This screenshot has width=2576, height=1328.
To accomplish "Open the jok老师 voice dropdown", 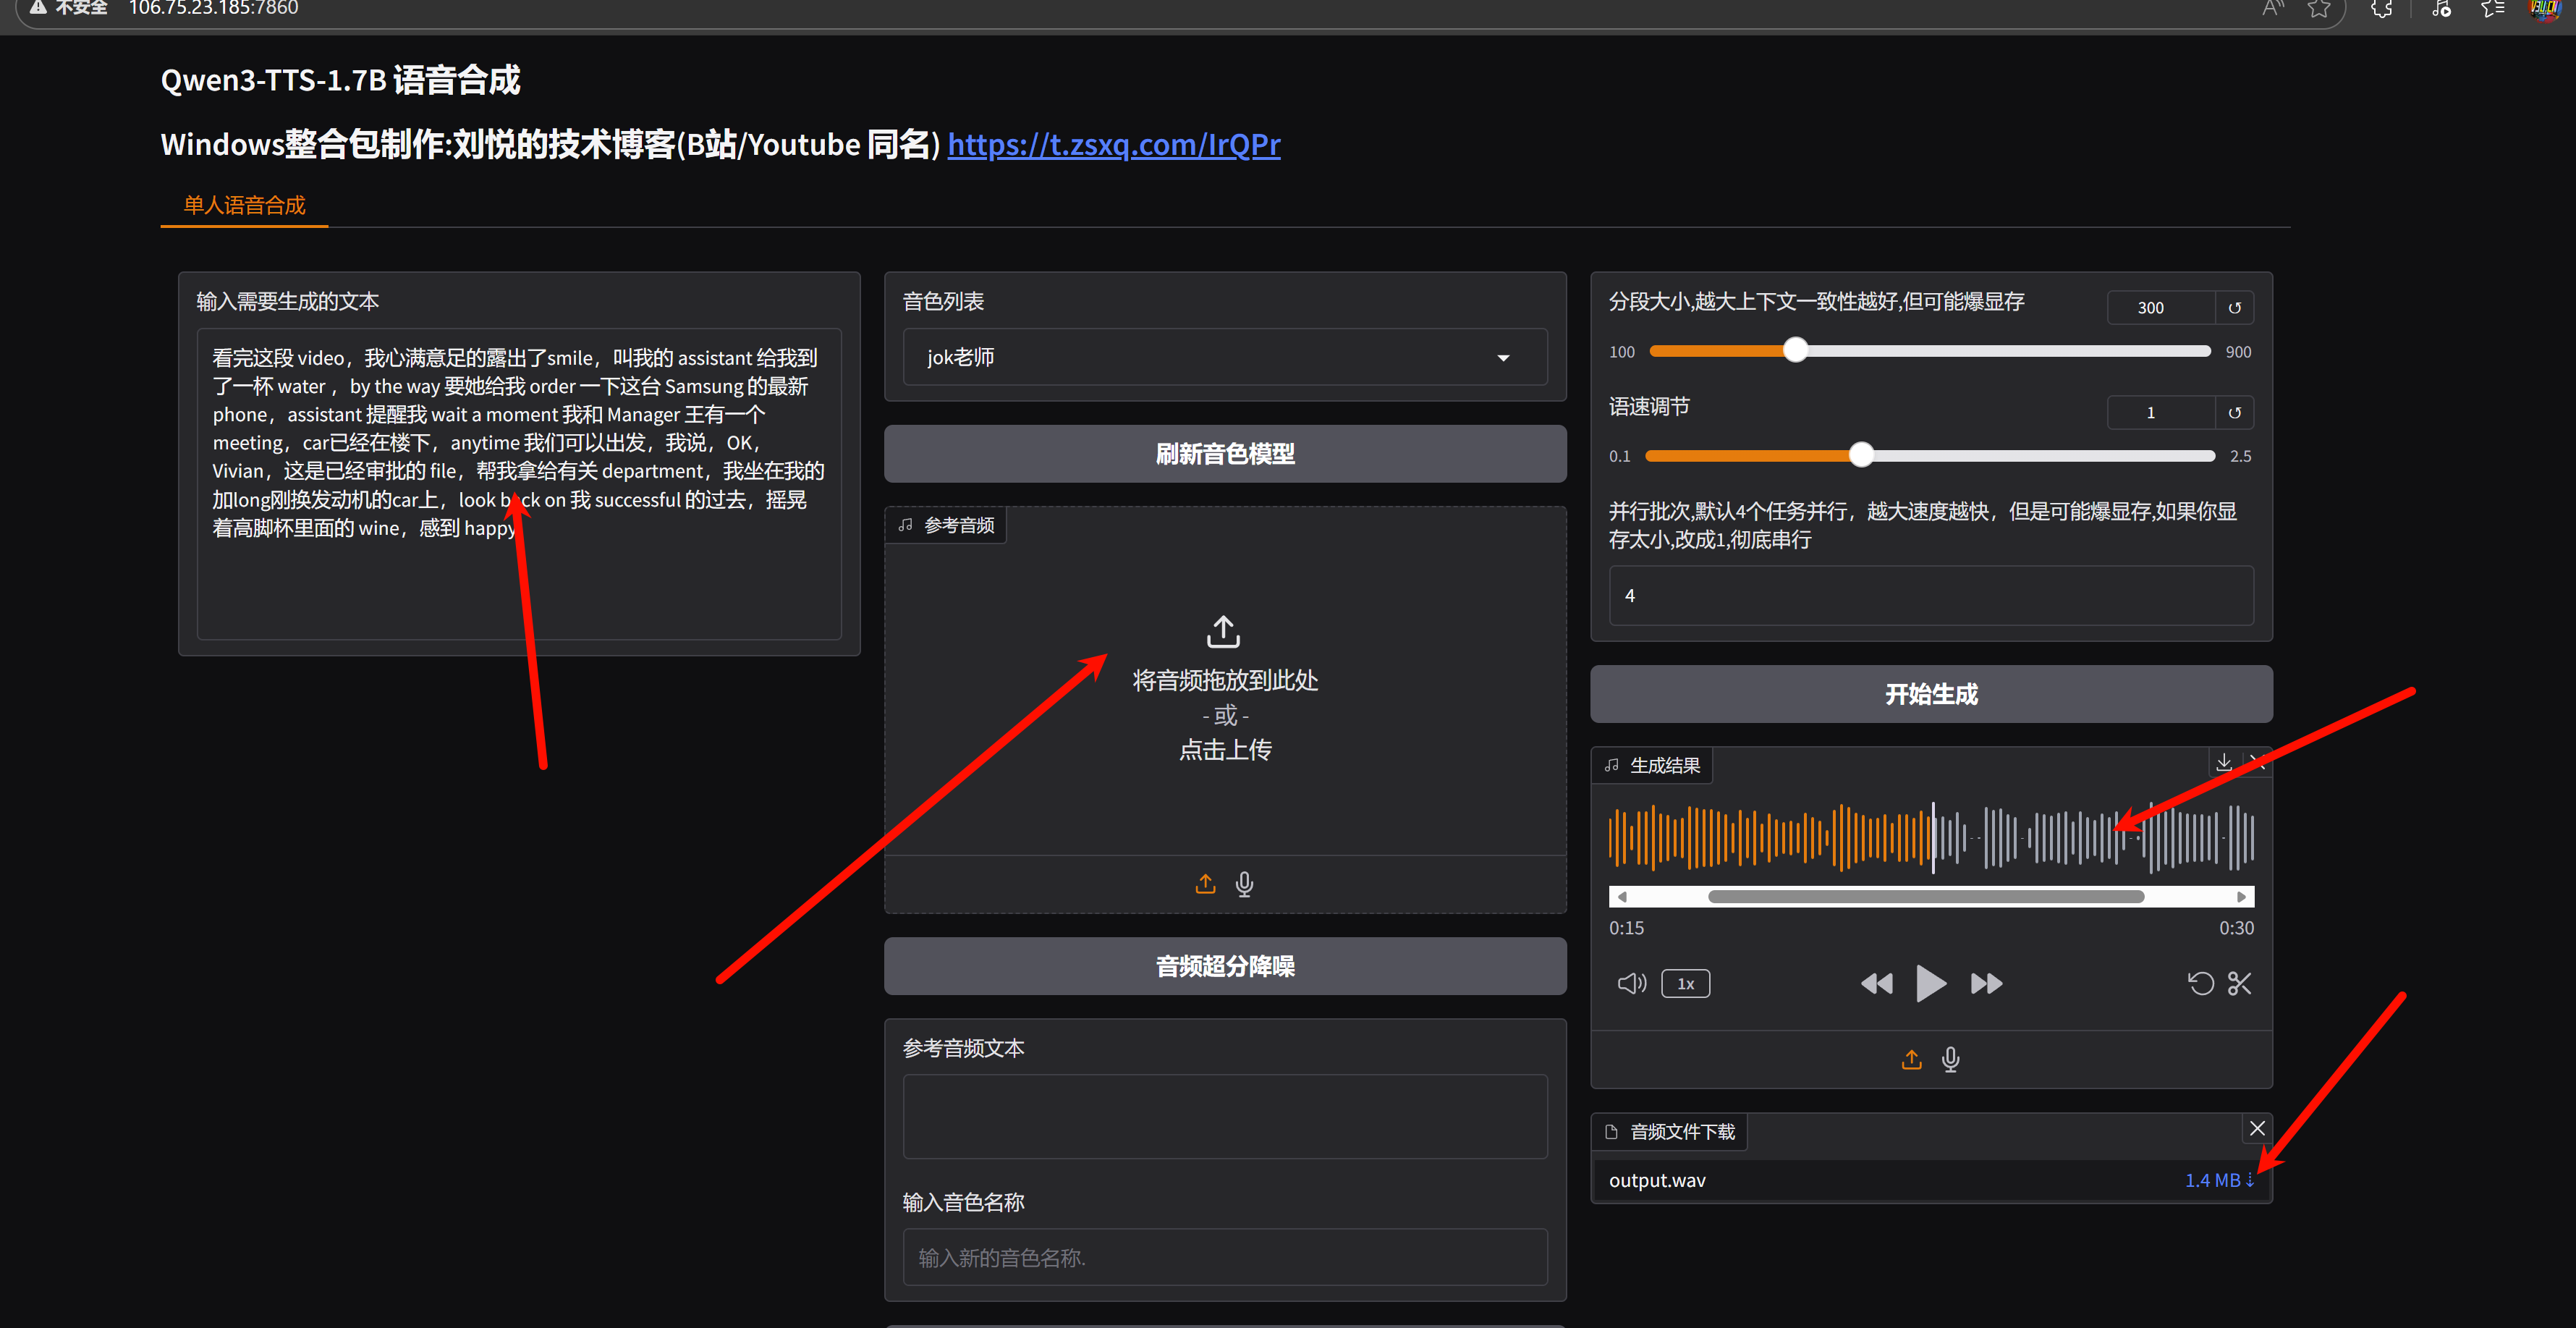I will point(1224,357).
